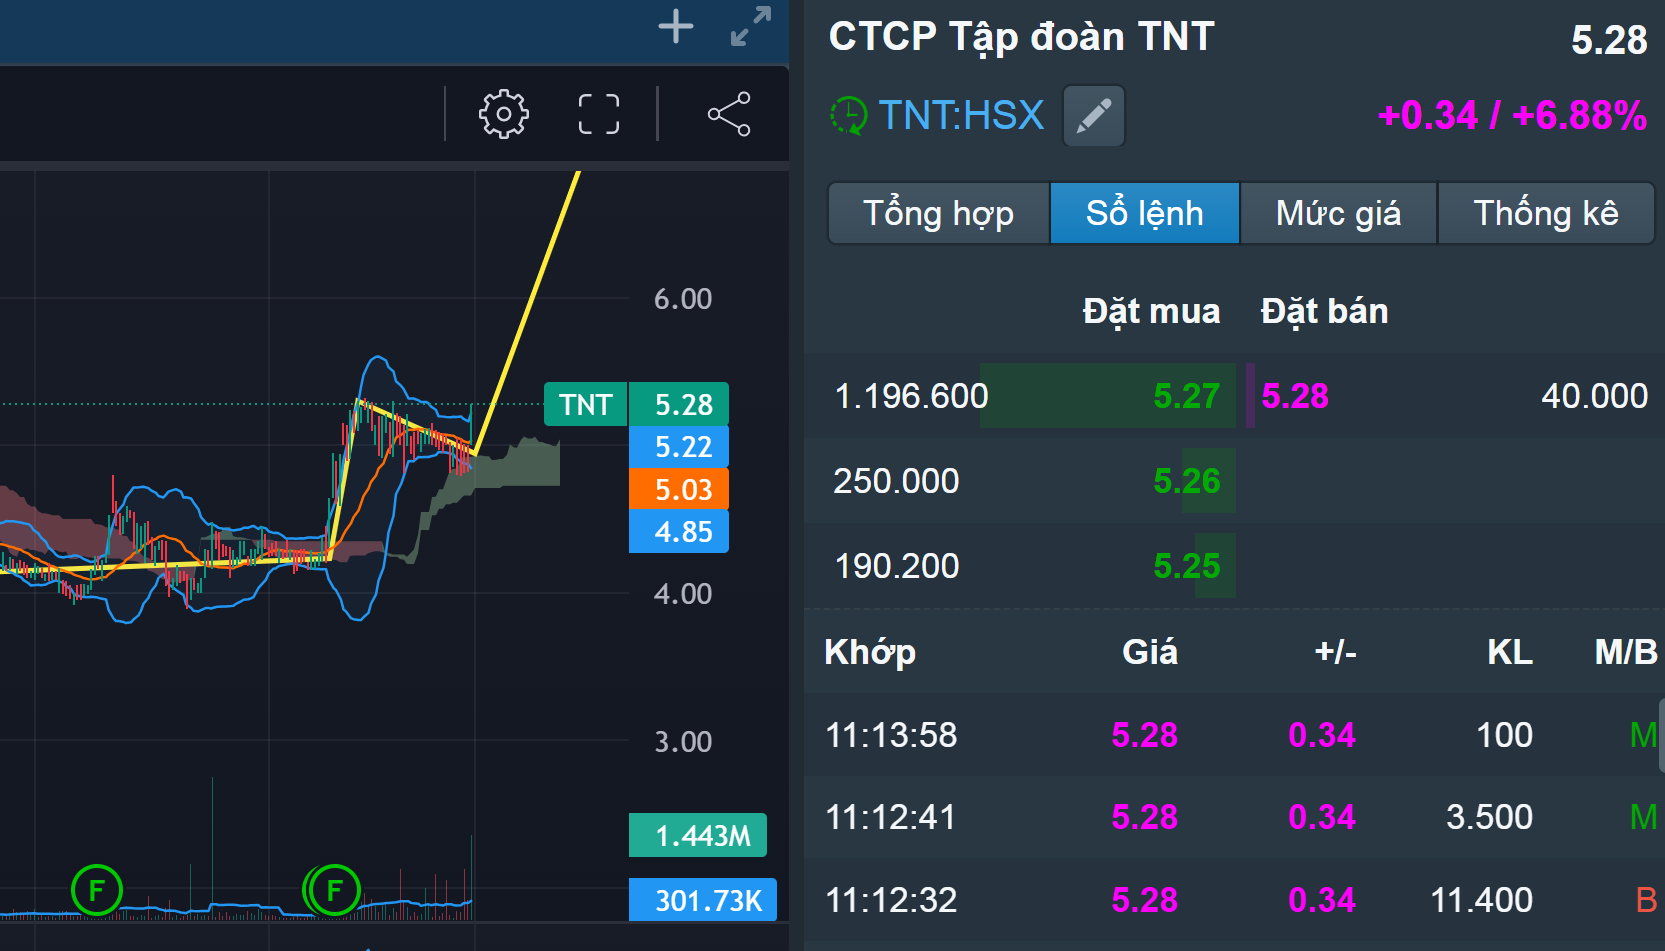This screenshot has width=1665, height=951.
Task: Click the 301.73K volume average tag
Action: coord(703,900)
